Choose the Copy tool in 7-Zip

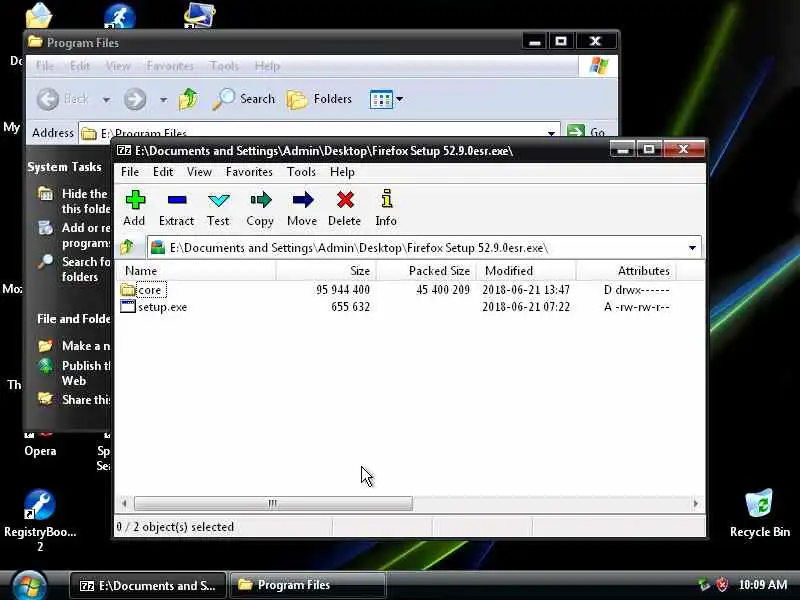tap(260, 208)
